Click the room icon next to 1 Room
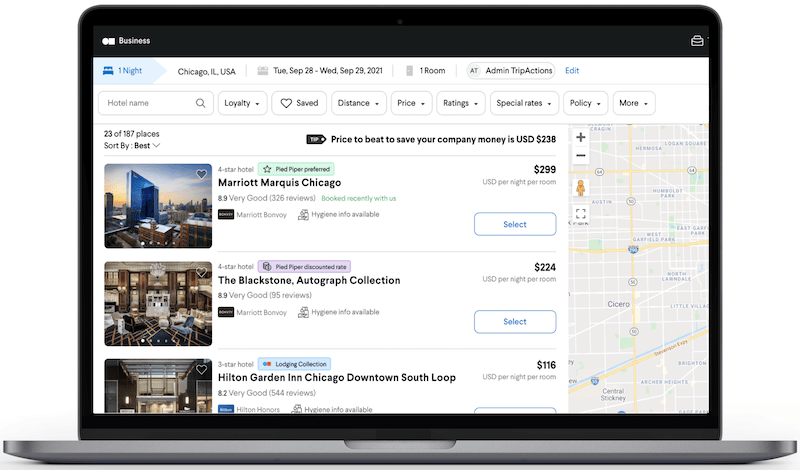This screenshot has width=800, height=470. [409, 71]
